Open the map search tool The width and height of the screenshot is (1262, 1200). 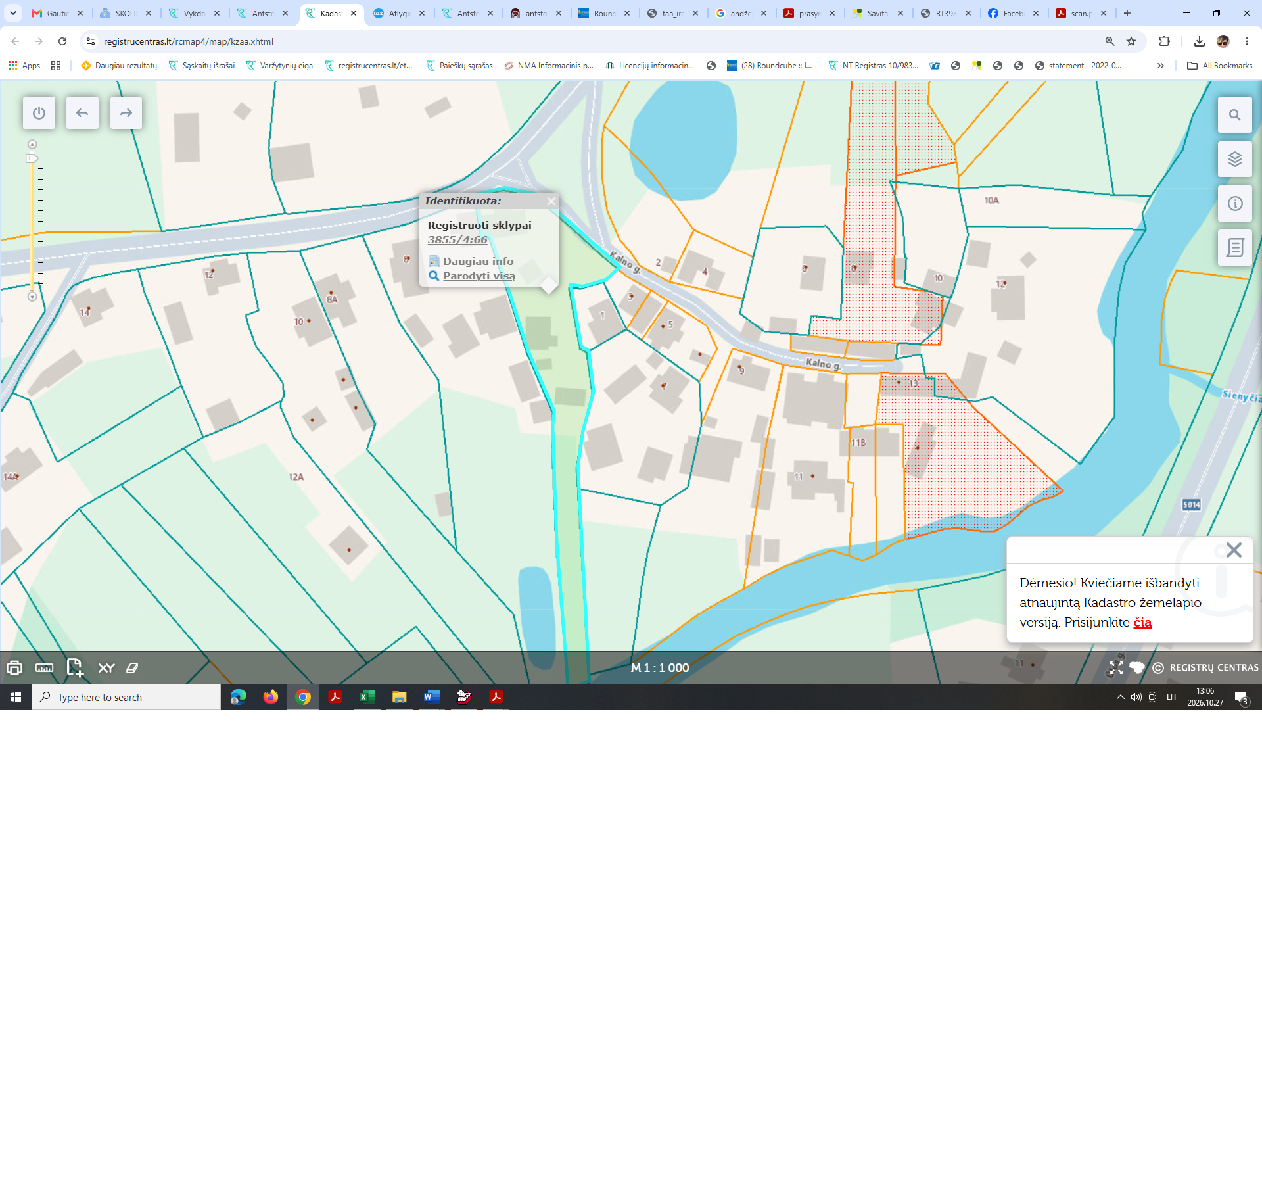tap(1235, 115)
